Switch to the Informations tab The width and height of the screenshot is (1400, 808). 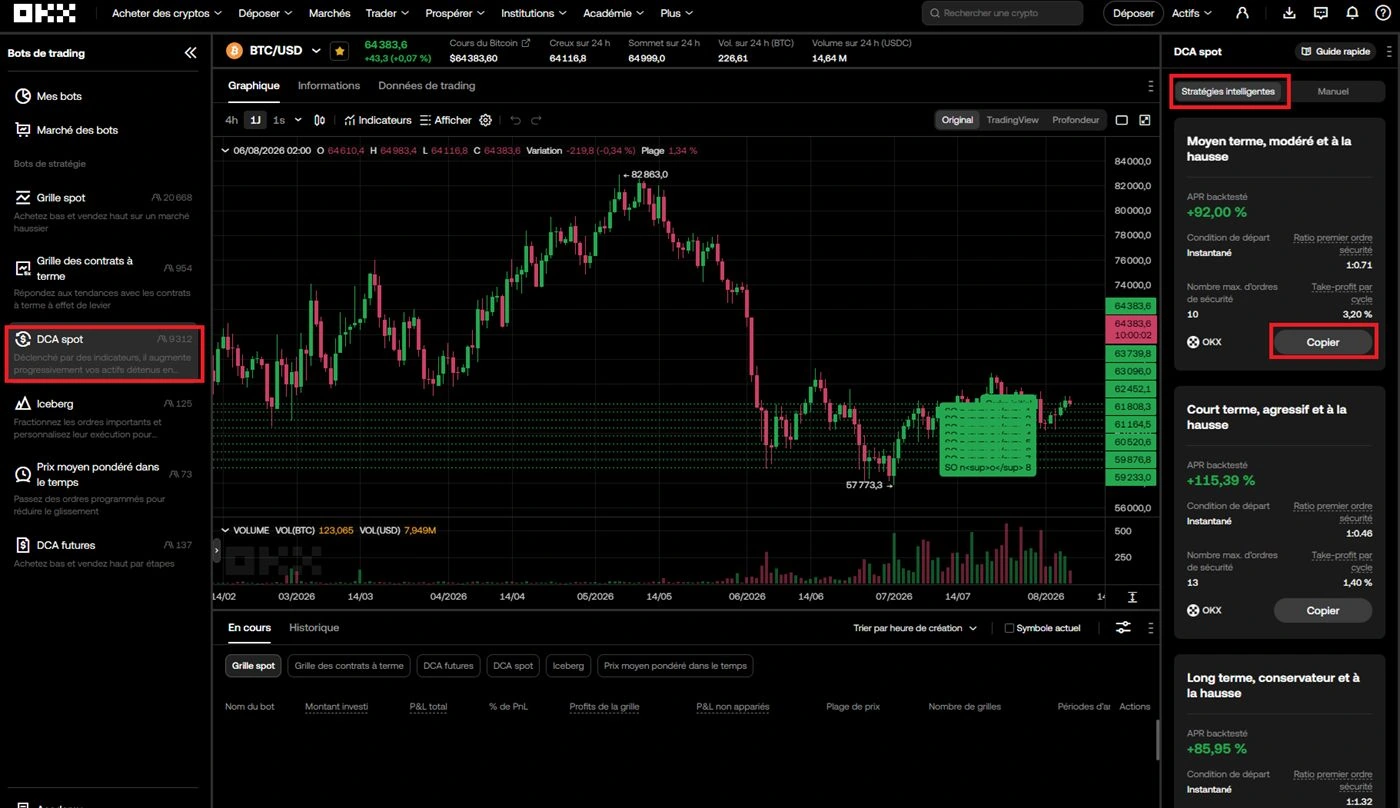(x=329, y=86)
